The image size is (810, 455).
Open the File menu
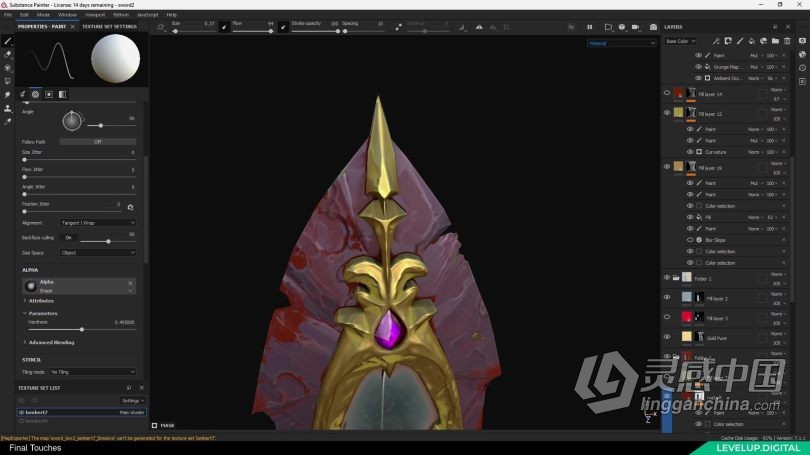click(8, 15)
